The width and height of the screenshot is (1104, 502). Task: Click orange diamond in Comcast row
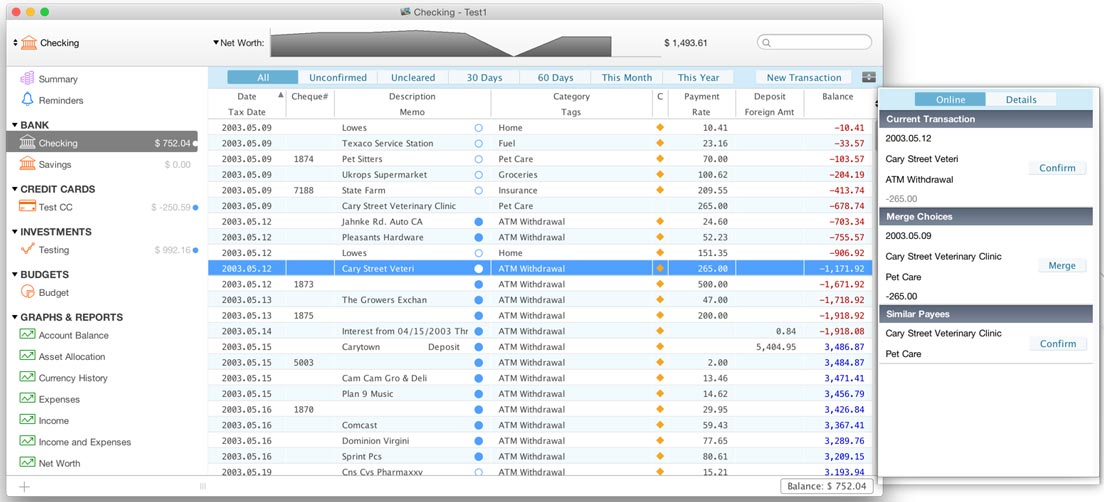pyautogui.click(x=660, y=425)
